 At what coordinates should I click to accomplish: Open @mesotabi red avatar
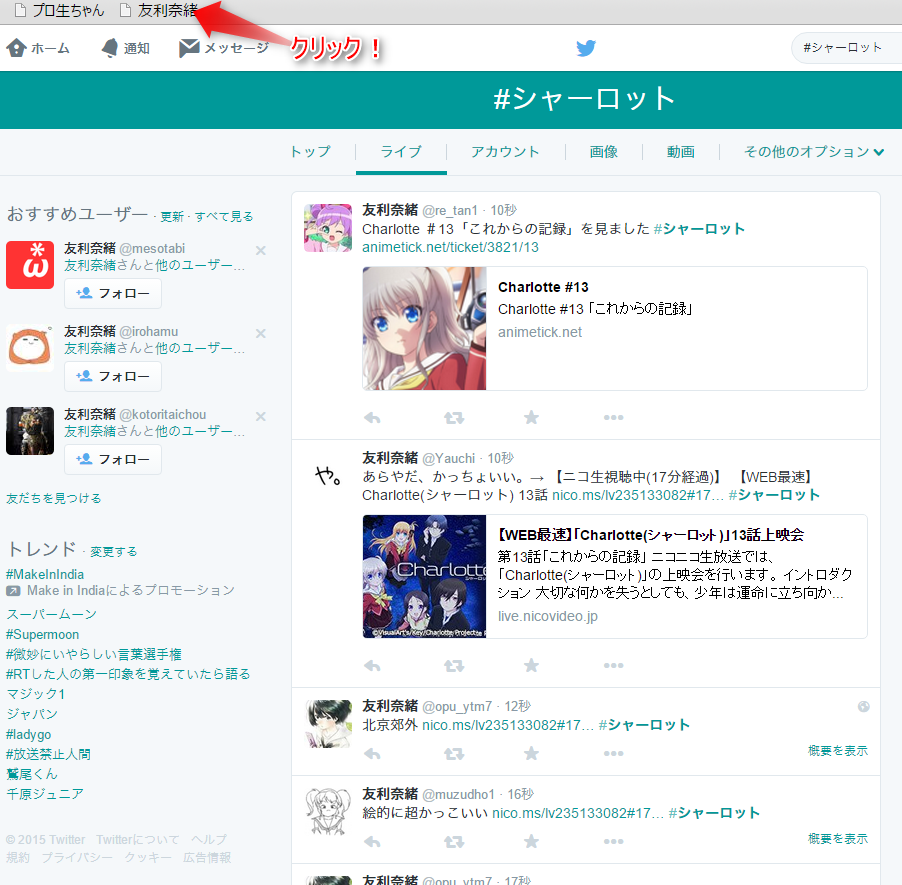(30, 265)
